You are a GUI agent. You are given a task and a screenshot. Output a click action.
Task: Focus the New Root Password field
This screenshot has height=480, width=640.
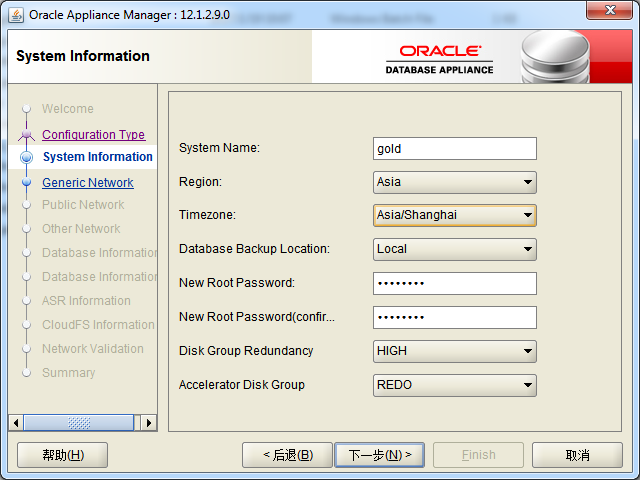click(455, 283)
